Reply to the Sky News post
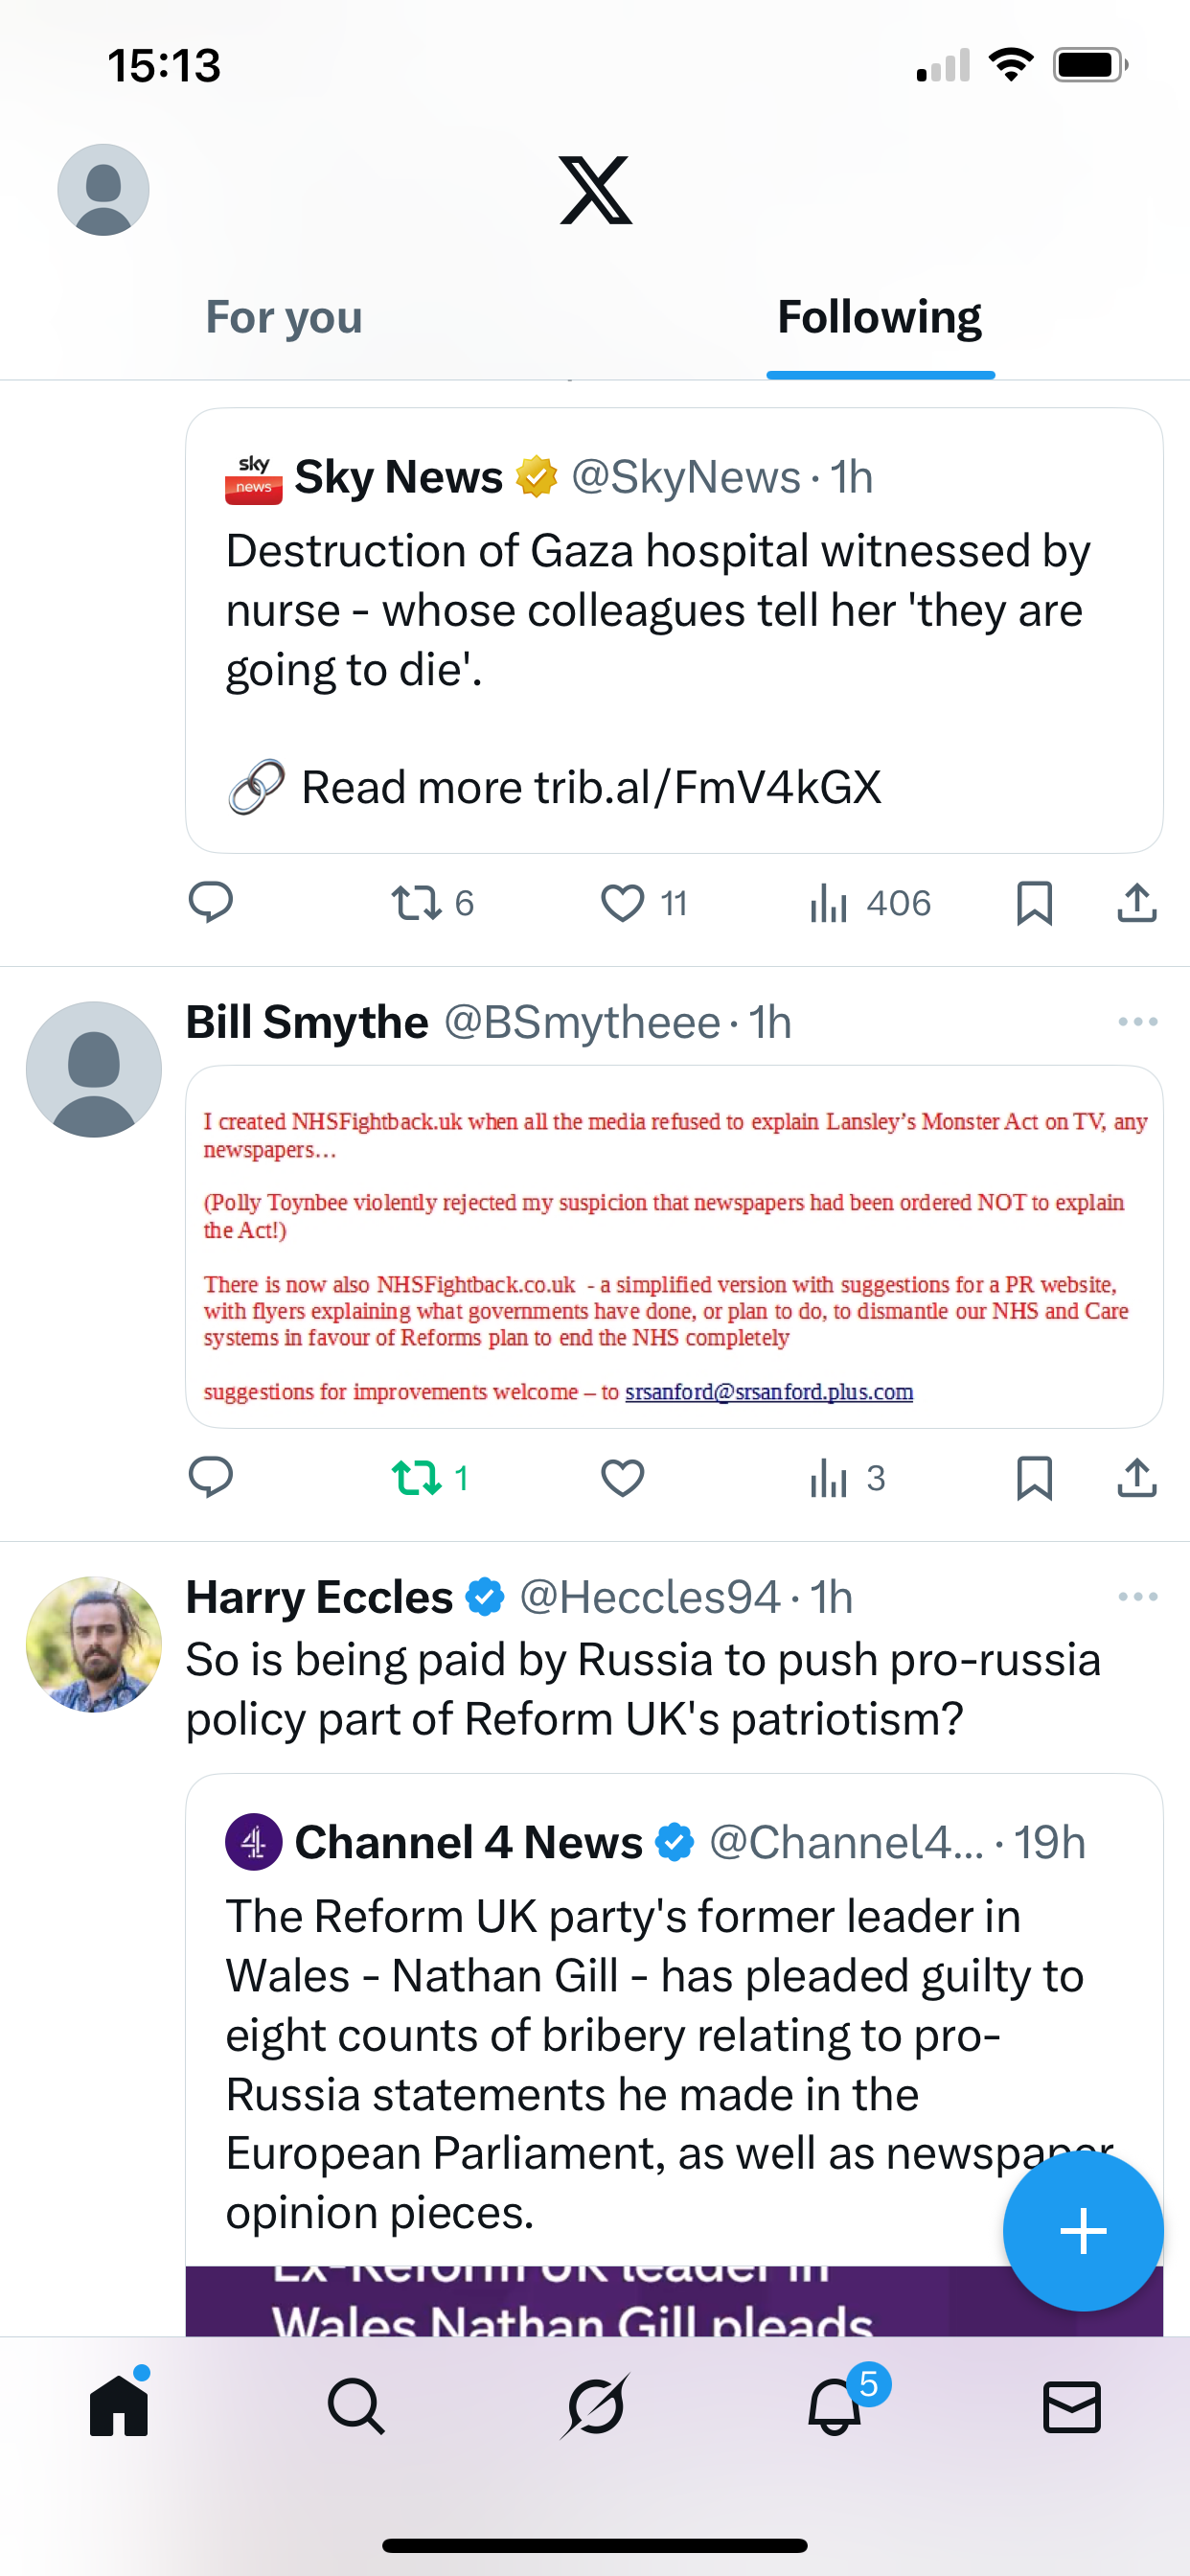 [210, 902]
